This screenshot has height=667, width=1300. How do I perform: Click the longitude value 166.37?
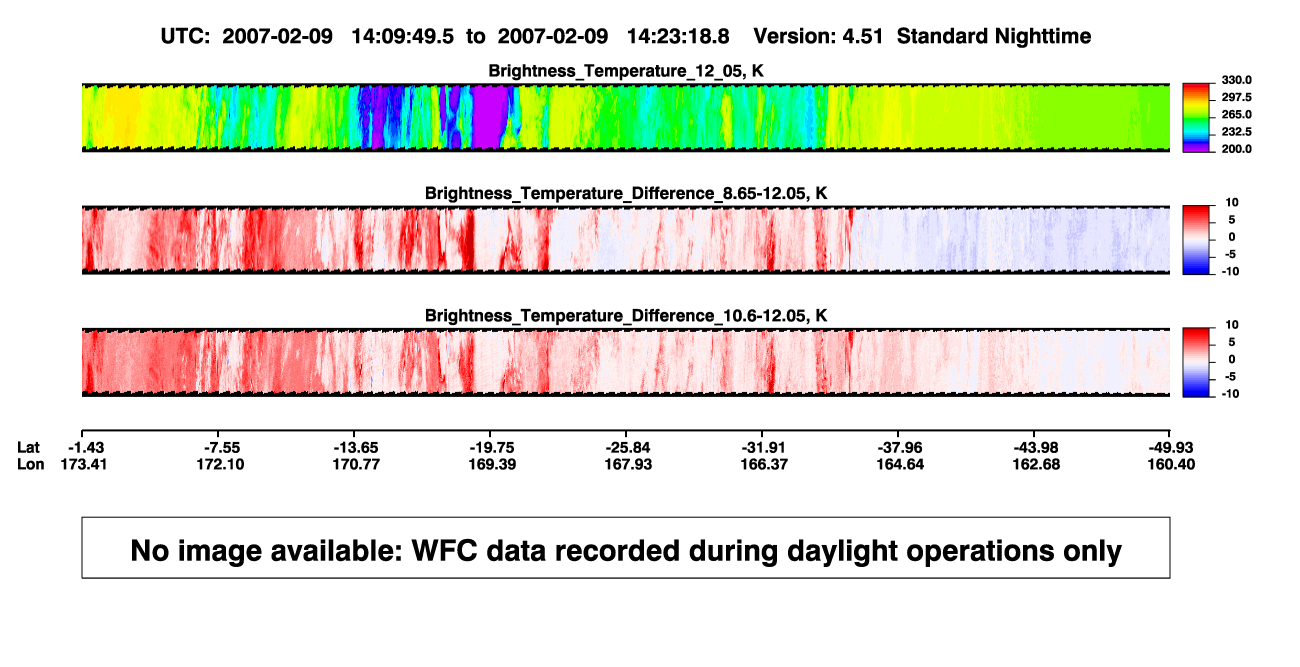click(763, 464)
